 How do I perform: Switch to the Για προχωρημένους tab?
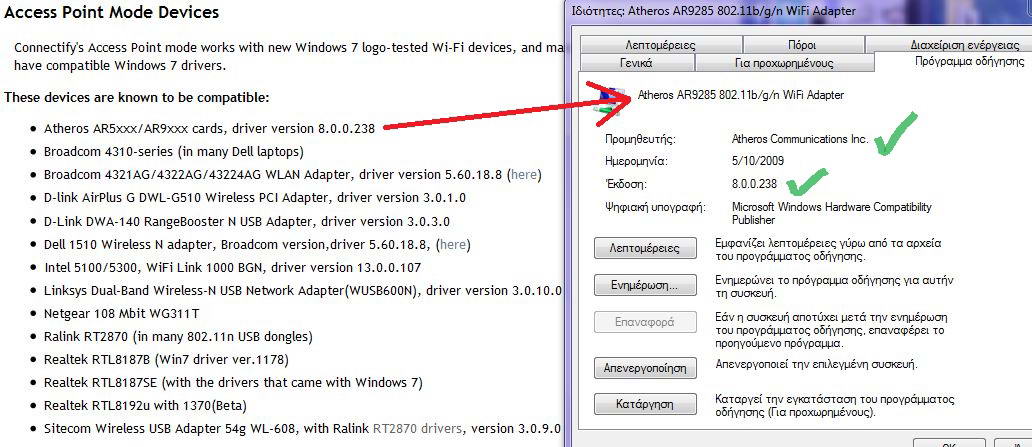[783, 63]
